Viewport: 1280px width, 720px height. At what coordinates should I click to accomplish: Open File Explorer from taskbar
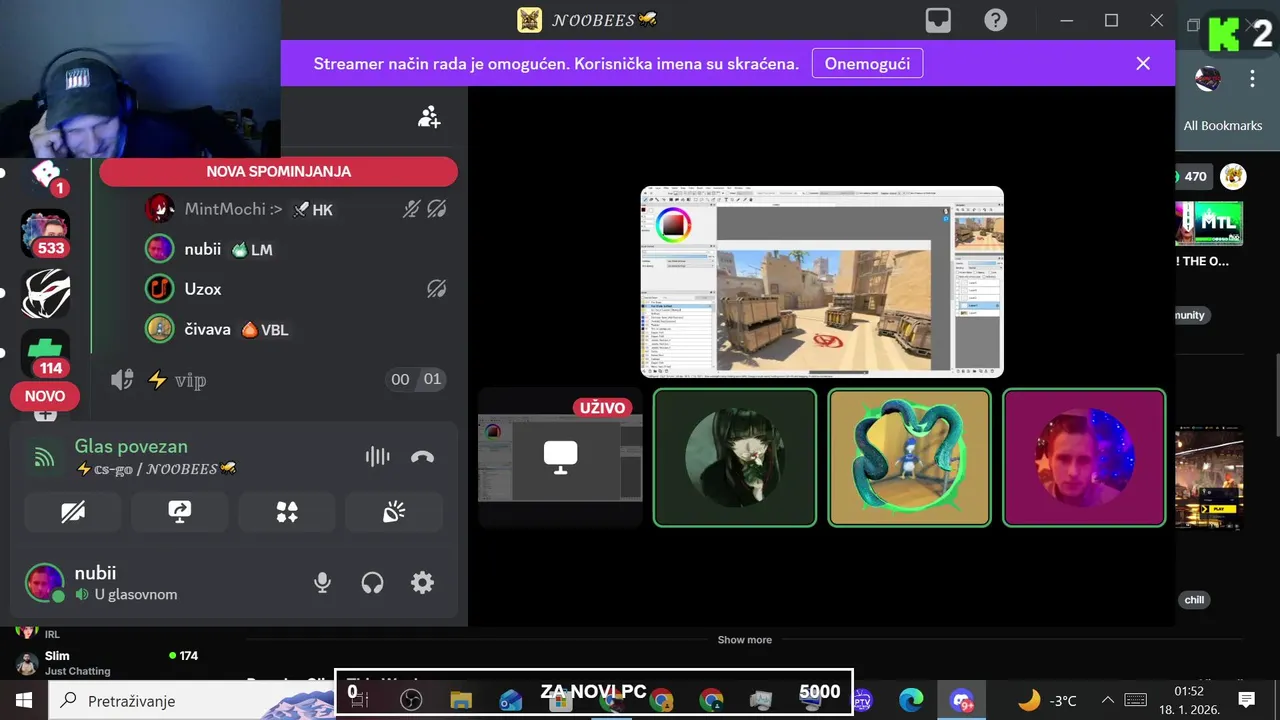click(461, 701)
